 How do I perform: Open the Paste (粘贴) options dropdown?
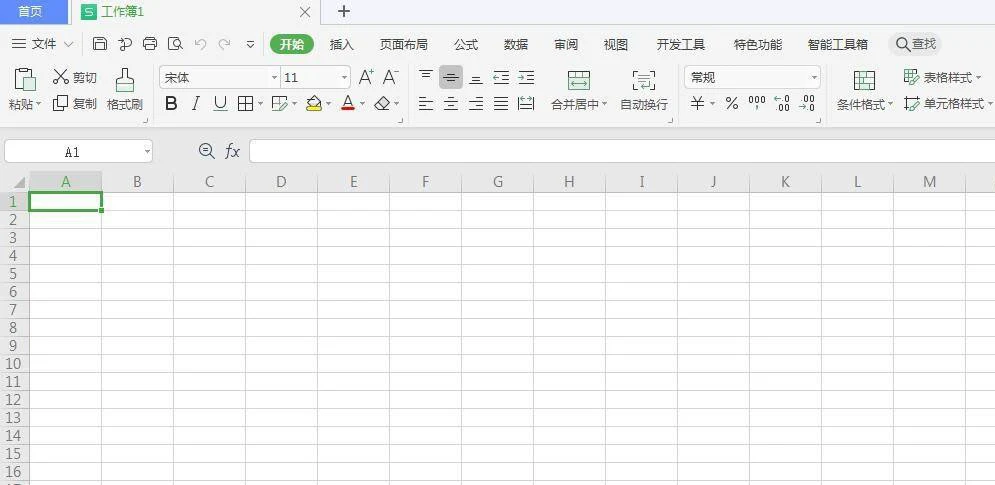pos(25,104)
